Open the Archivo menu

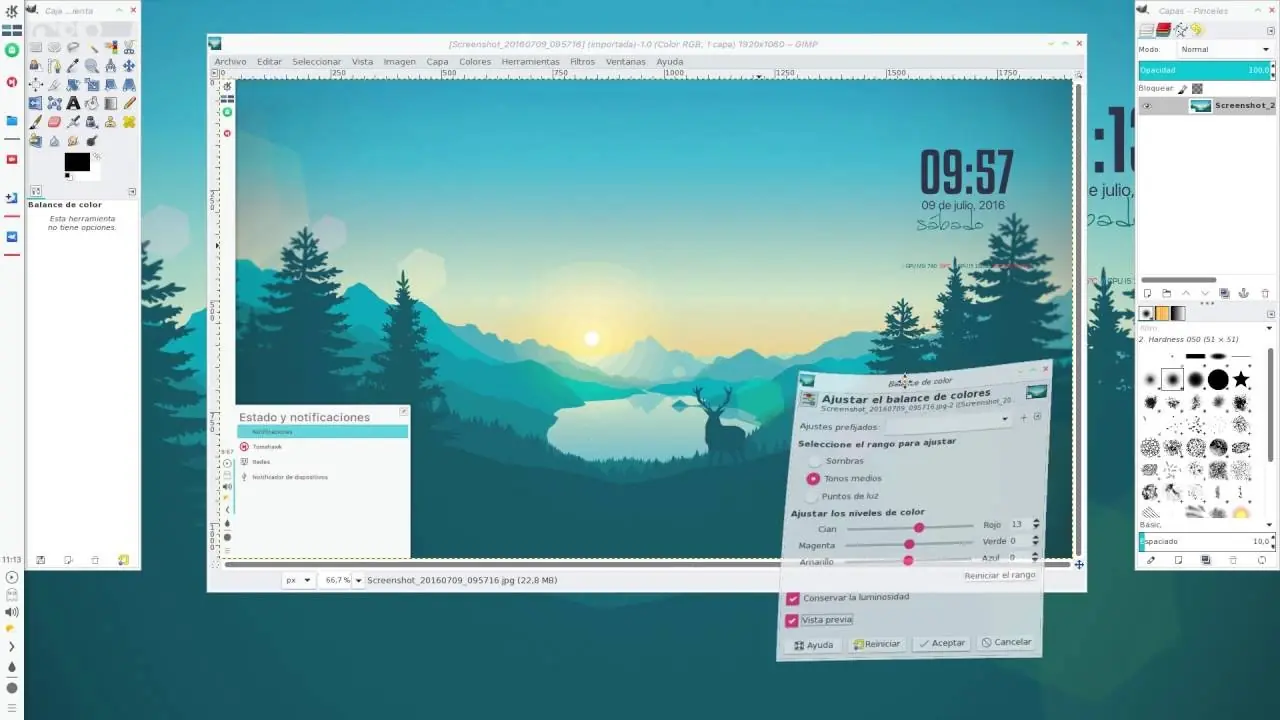click(230, 62)
